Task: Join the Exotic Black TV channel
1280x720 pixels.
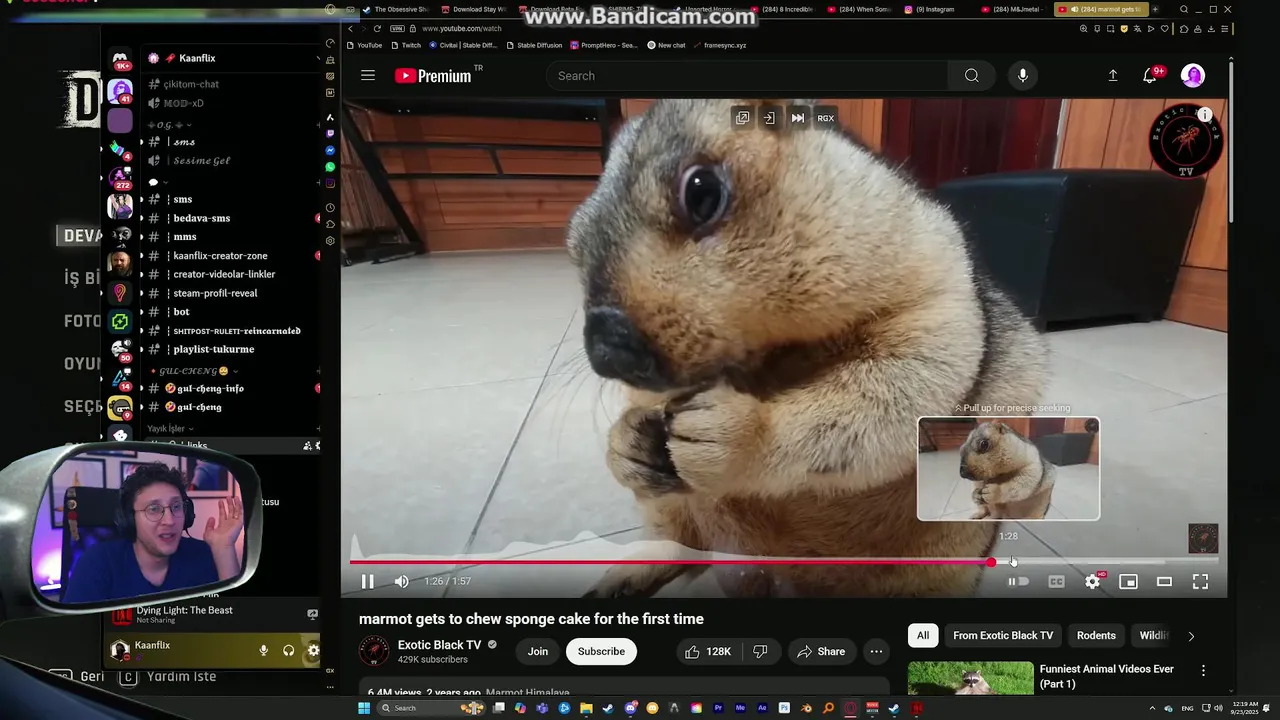Action: 538,652
